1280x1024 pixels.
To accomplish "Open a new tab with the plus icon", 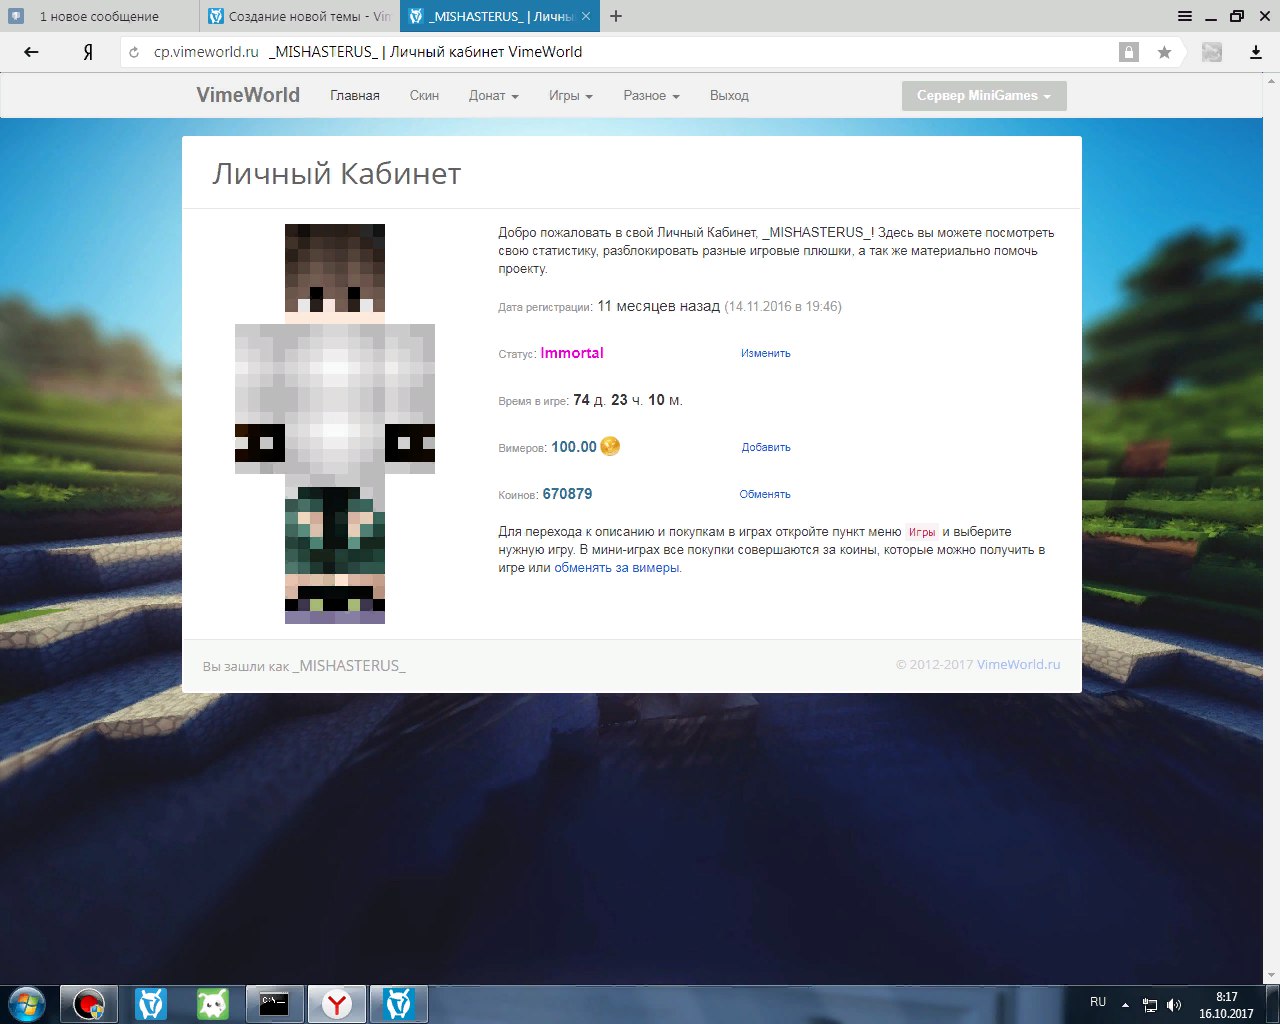I will [x=616, y=16].
